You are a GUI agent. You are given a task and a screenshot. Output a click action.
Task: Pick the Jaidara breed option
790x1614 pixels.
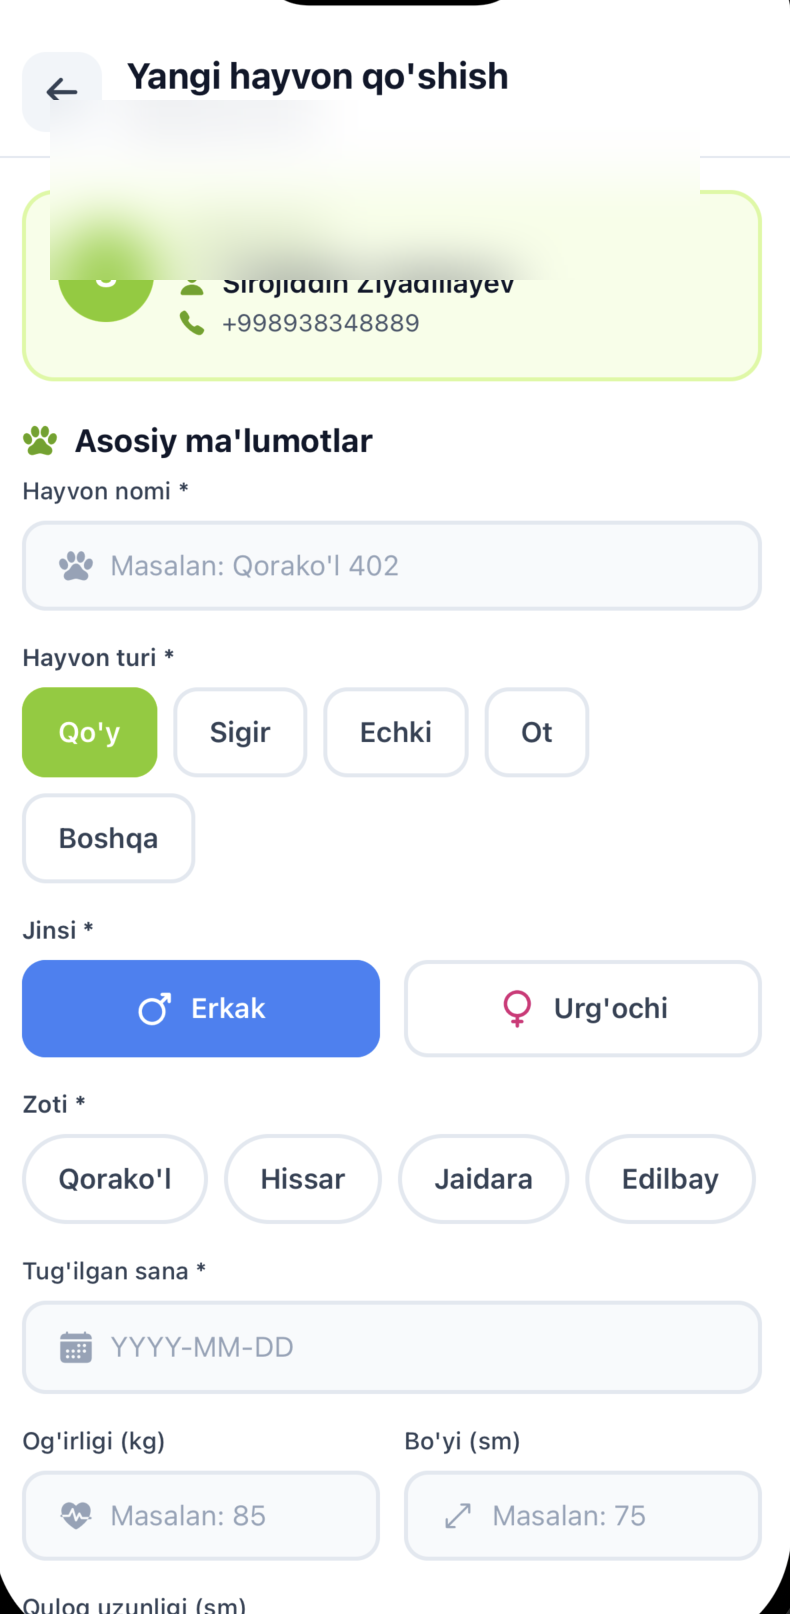[x=483, y=1179]
